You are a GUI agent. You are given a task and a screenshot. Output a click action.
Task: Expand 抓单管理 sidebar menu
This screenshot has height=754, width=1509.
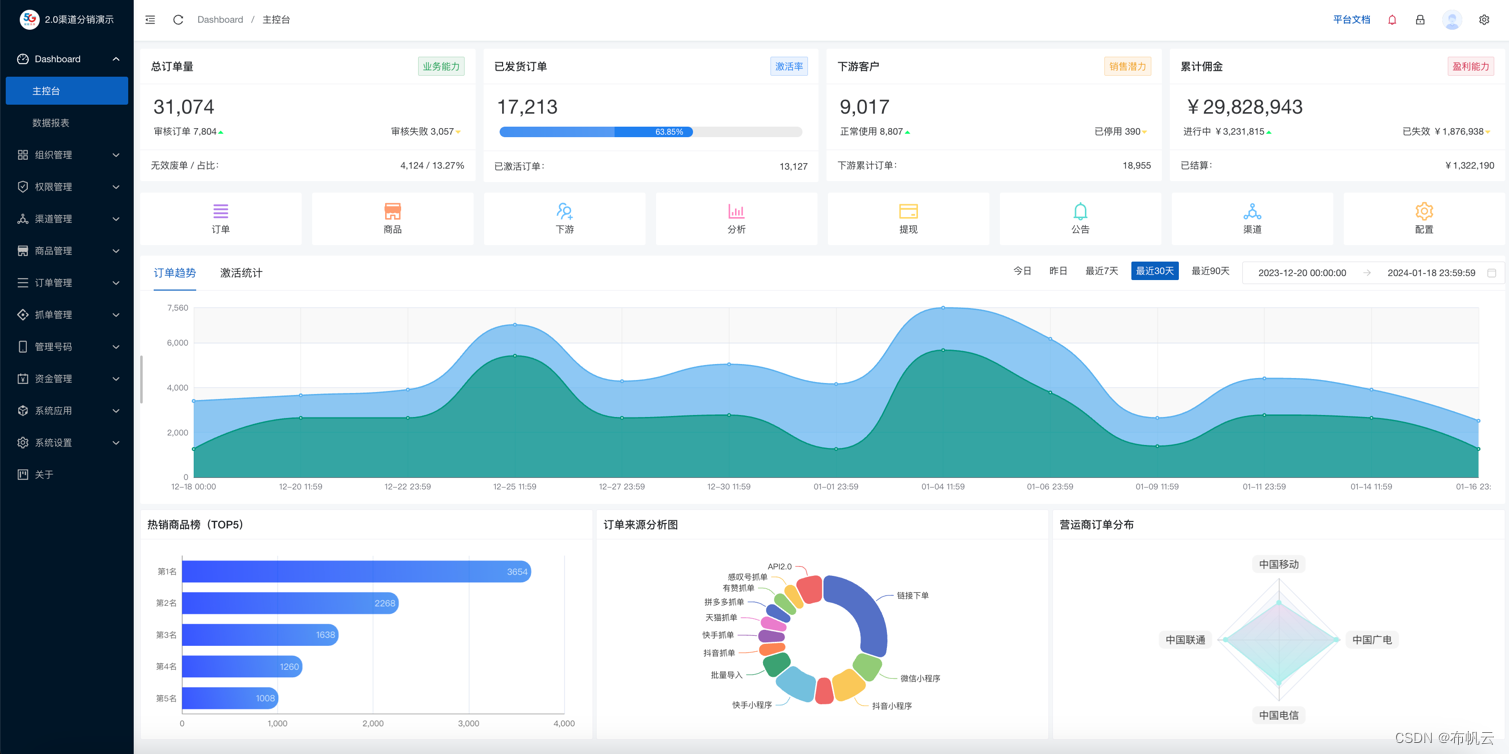coord(67,315)
